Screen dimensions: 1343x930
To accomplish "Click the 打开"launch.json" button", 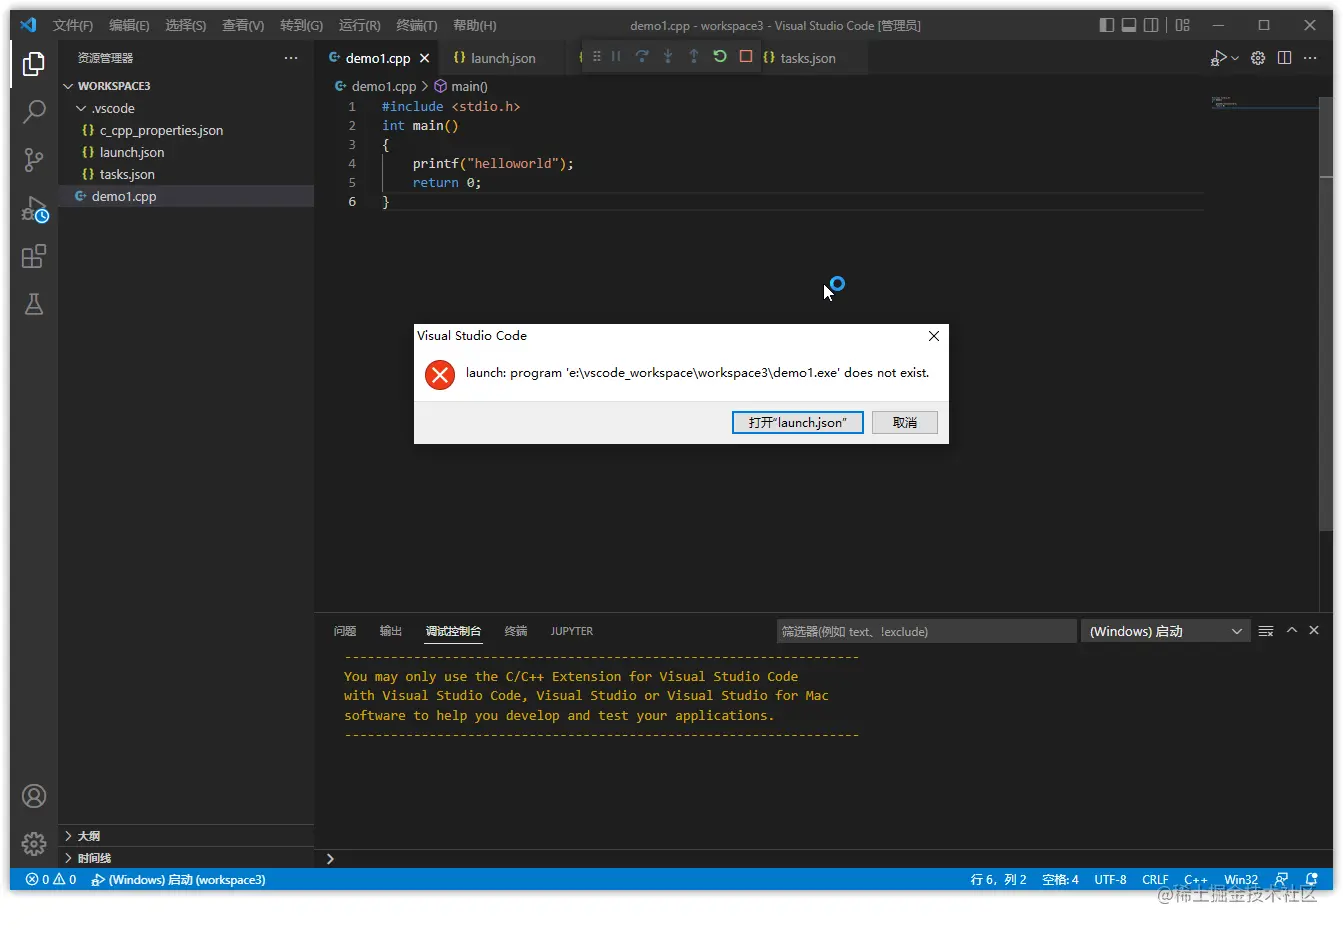I will (798, 423).
